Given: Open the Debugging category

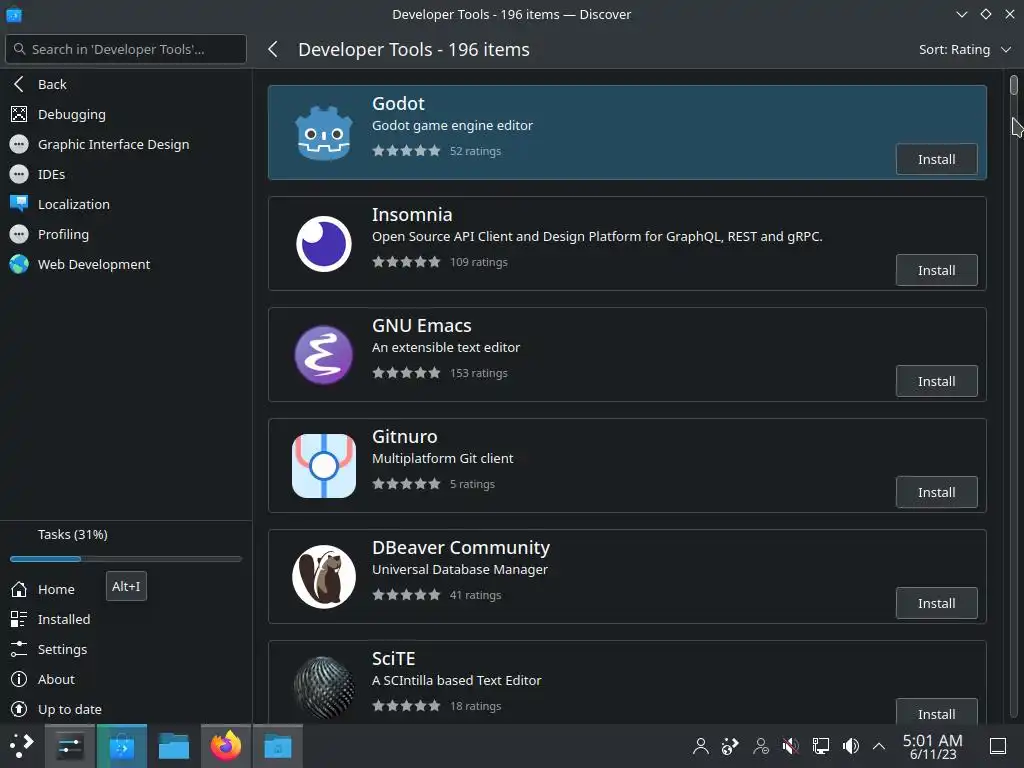Looking at the screenshot, I should (x=71, y=114).
